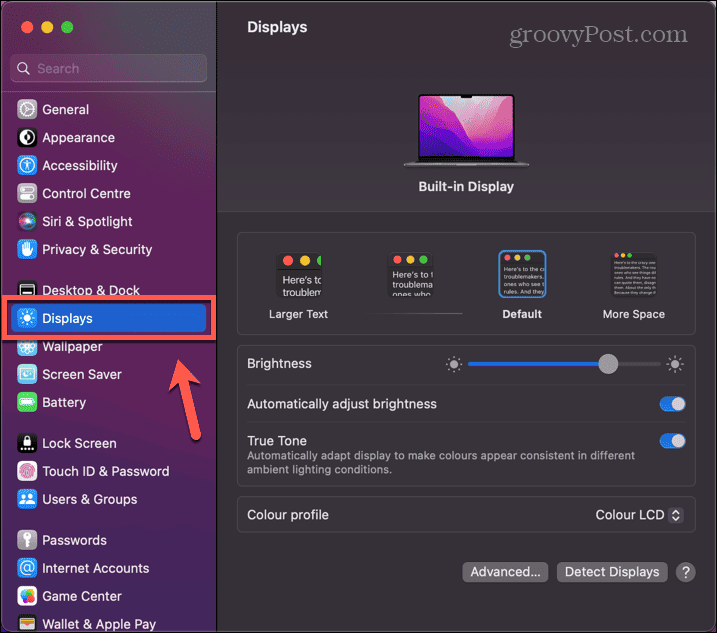Click the Siri & Spotlight icon
Screen dimensions: 717x633
point(27,221)
